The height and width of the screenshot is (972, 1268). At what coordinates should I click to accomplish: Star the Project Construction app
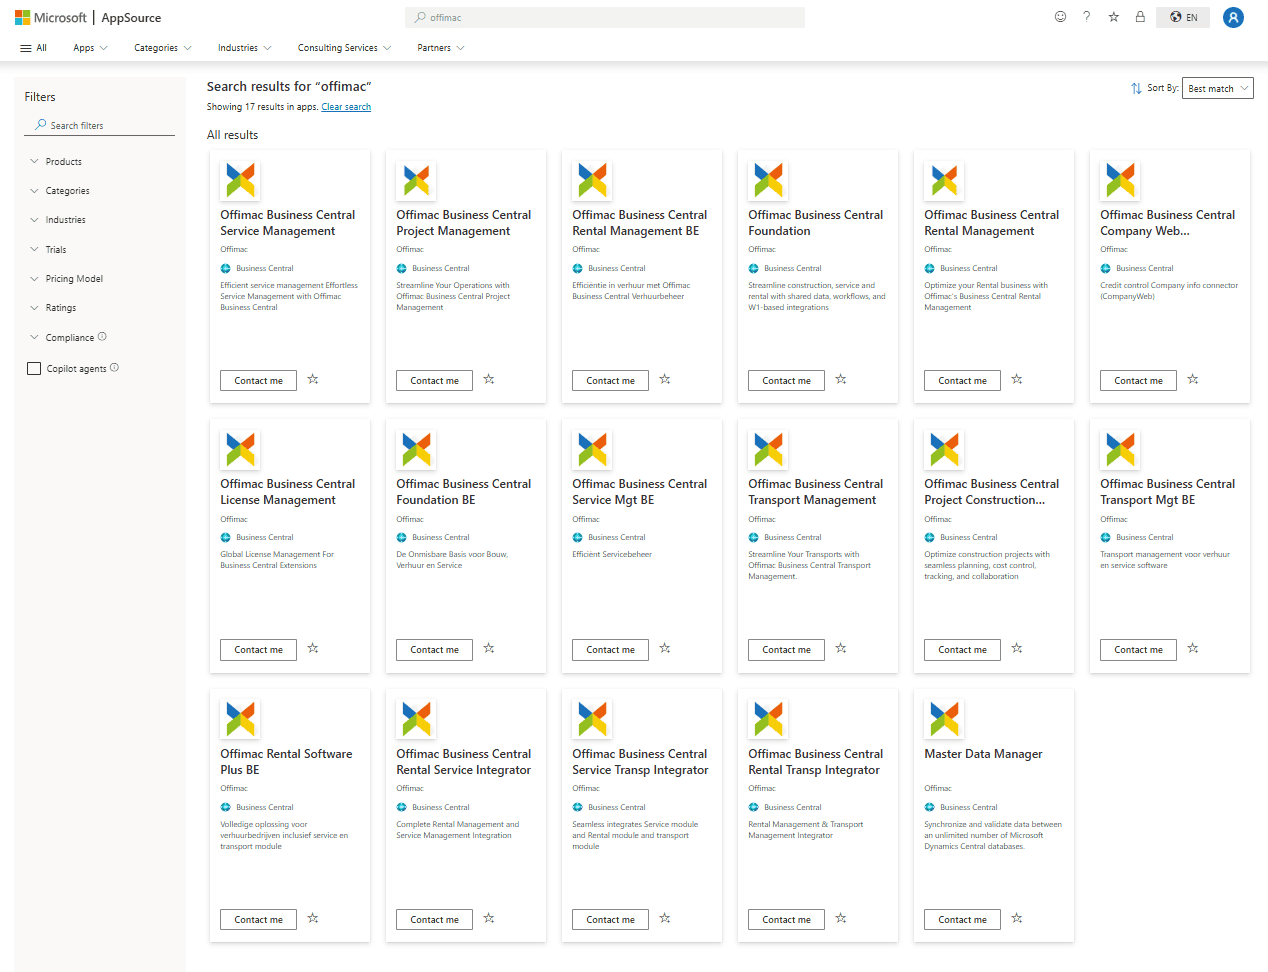pos(1017,648)
